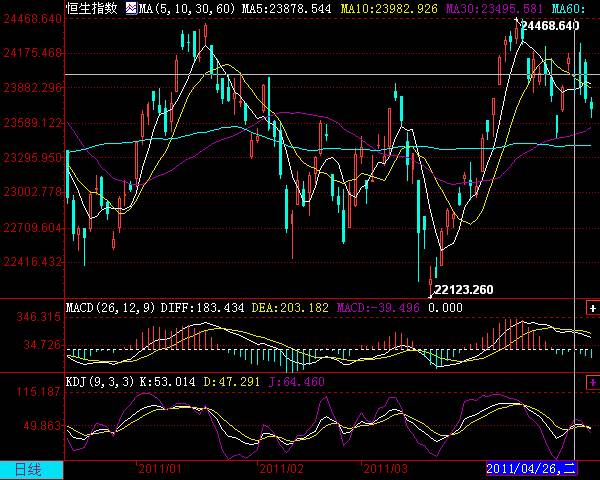Click the highlighted 2011/04/26 cursor date

coord(531,468)
